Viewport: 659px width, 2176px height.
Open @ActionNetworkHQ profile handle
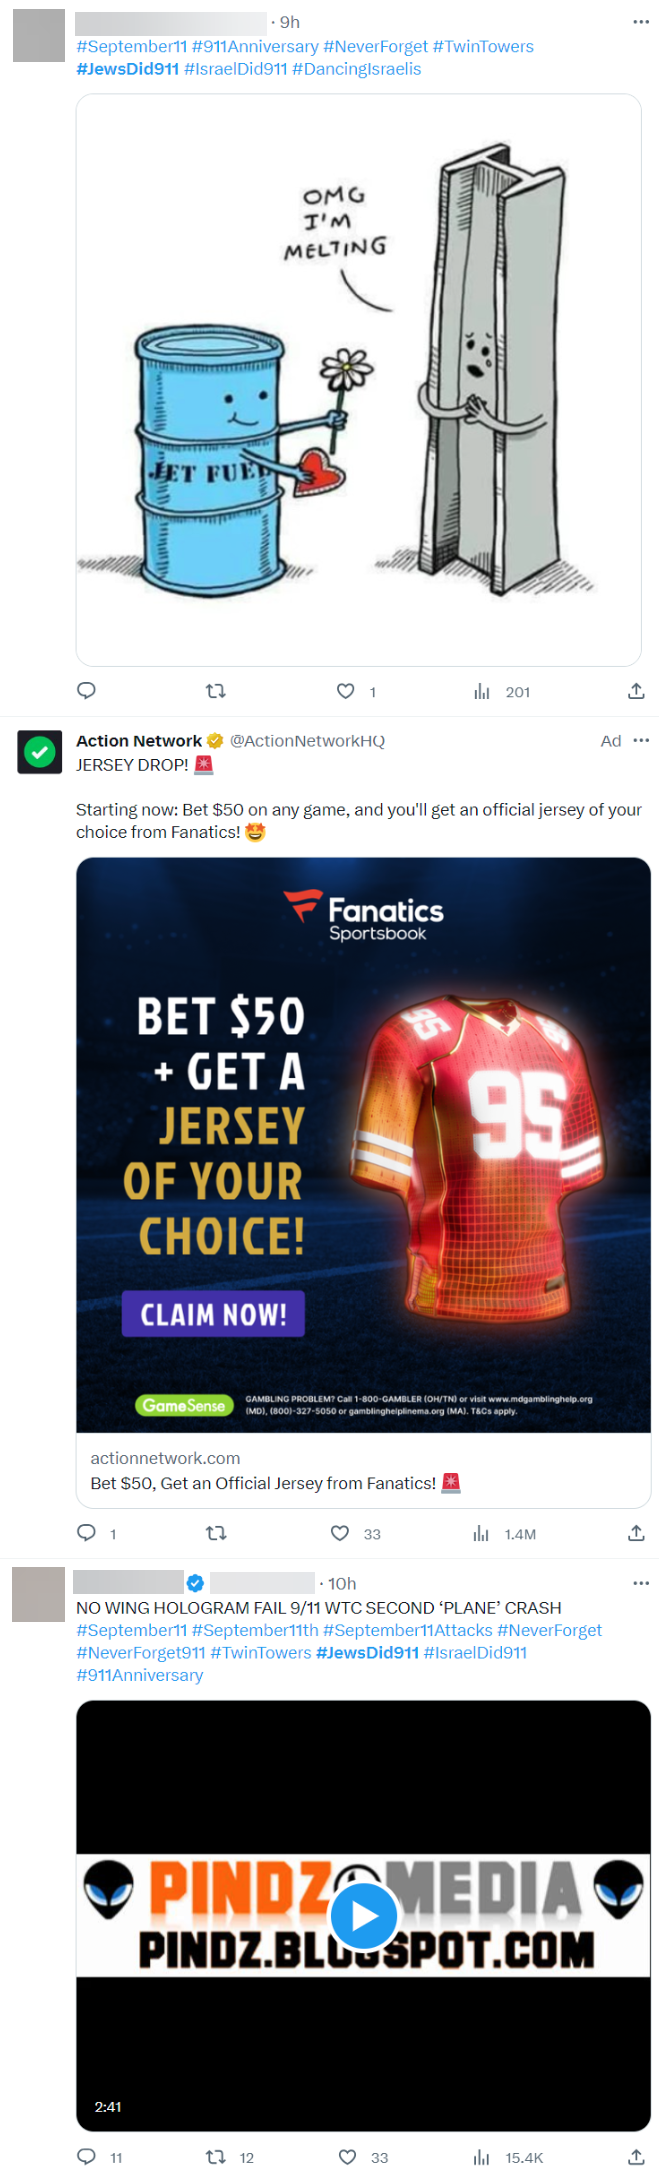pyautogui.click(x=307, y=741)
